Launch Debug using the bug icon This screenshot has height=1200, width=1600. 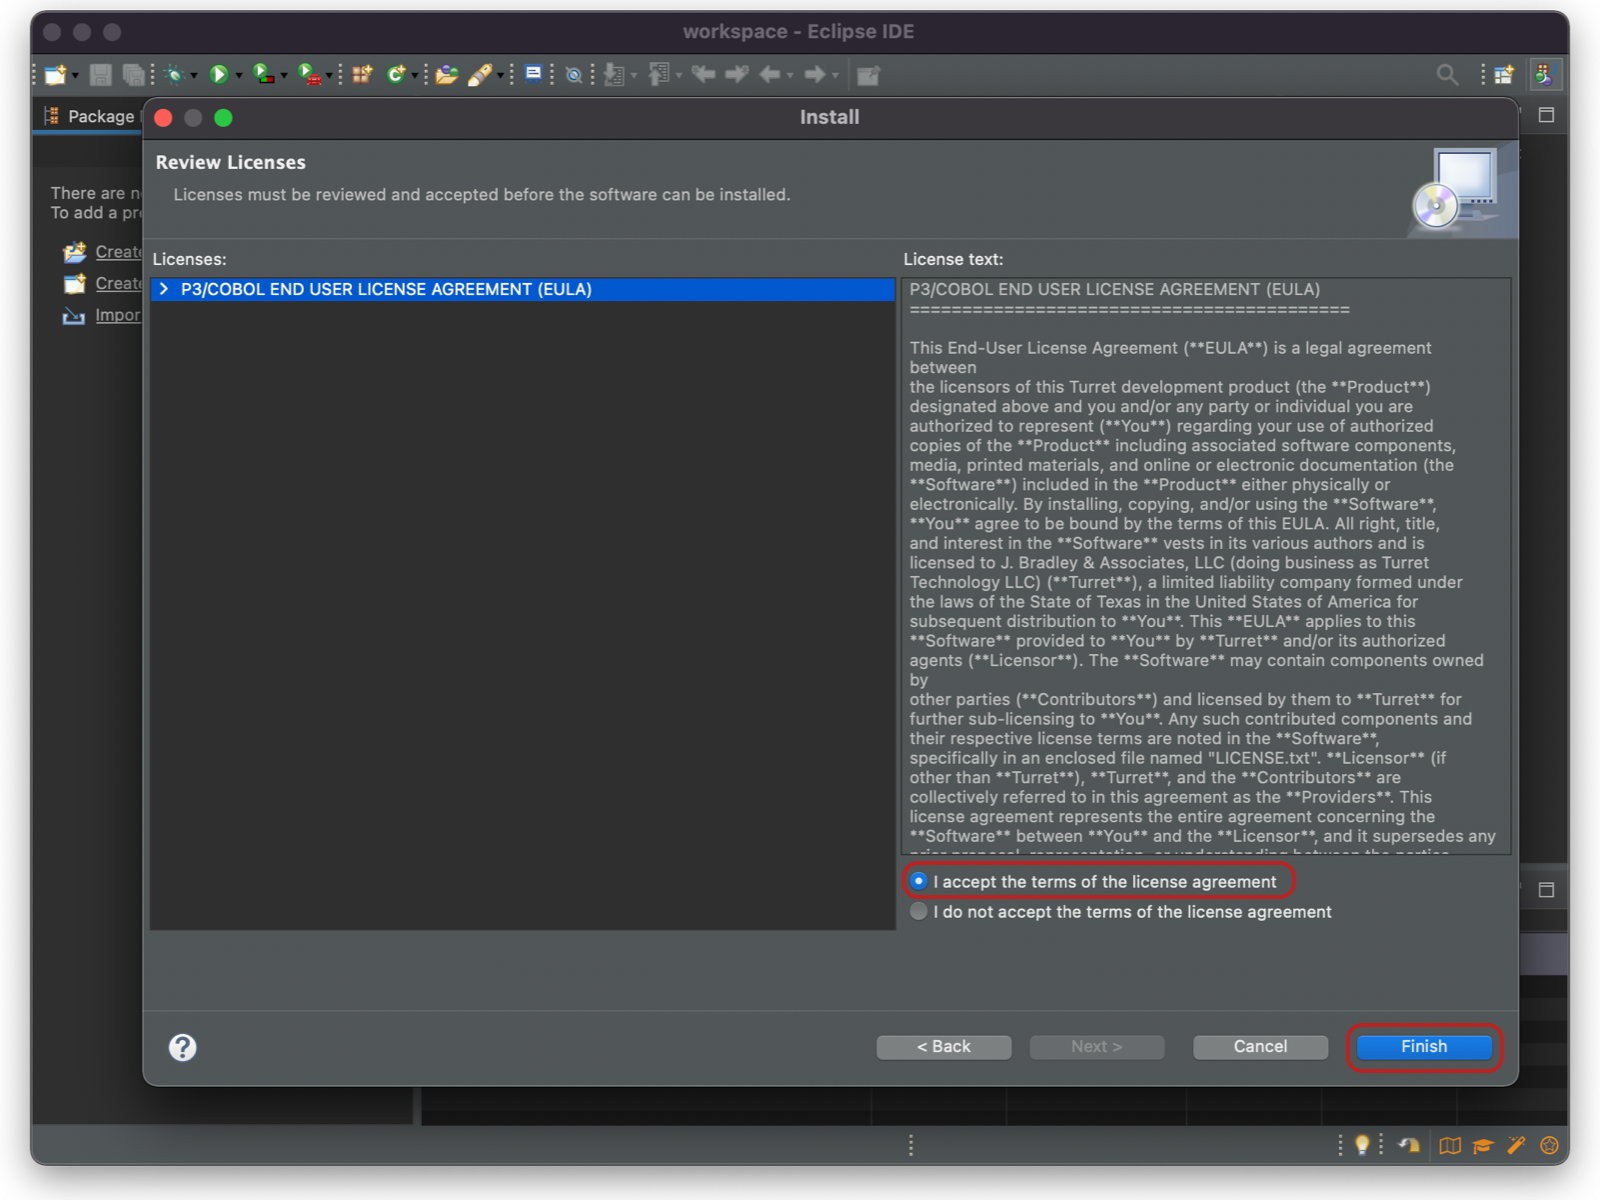coord(175,75)
